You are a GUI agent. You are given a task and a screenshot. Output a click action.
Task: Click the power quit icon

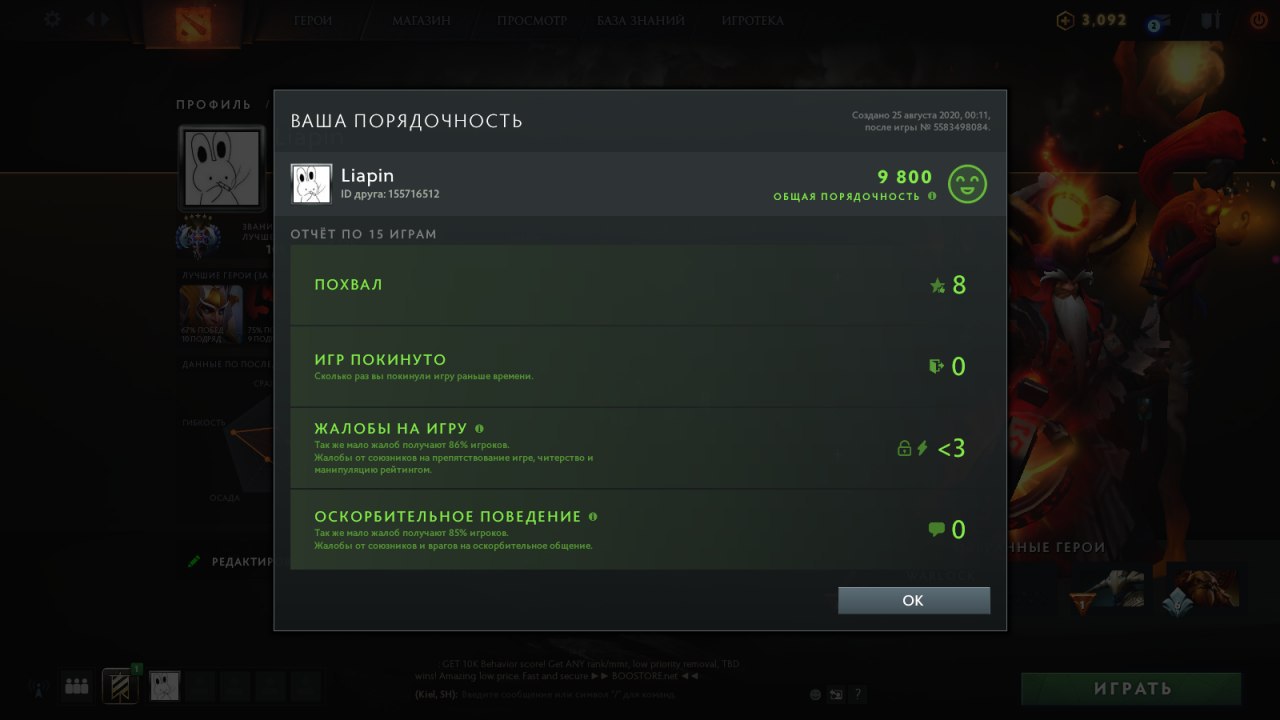click(x=1259, y=20)
